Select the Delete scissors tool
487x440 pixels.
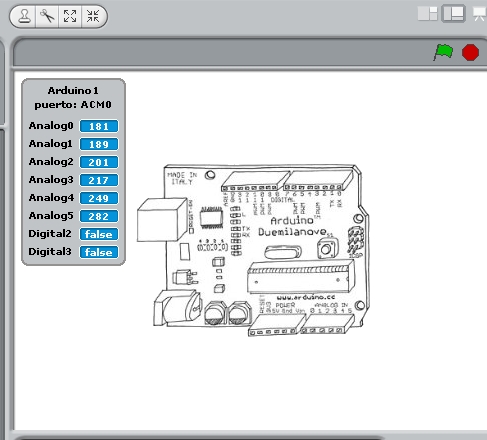pos(47,16)
